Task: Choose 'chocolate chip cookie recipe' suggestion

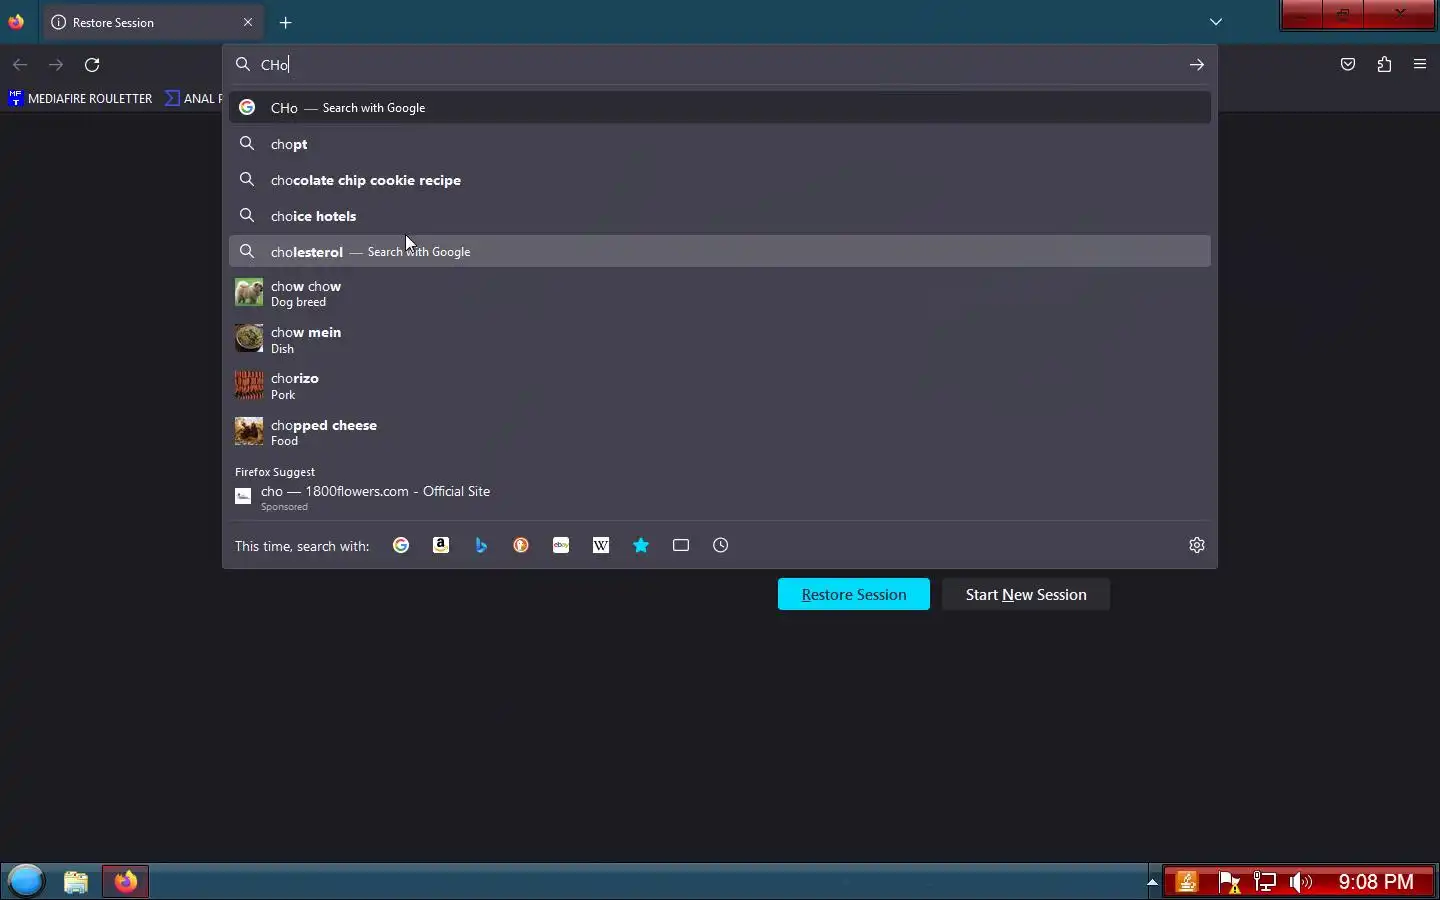Action: [720, 180]
